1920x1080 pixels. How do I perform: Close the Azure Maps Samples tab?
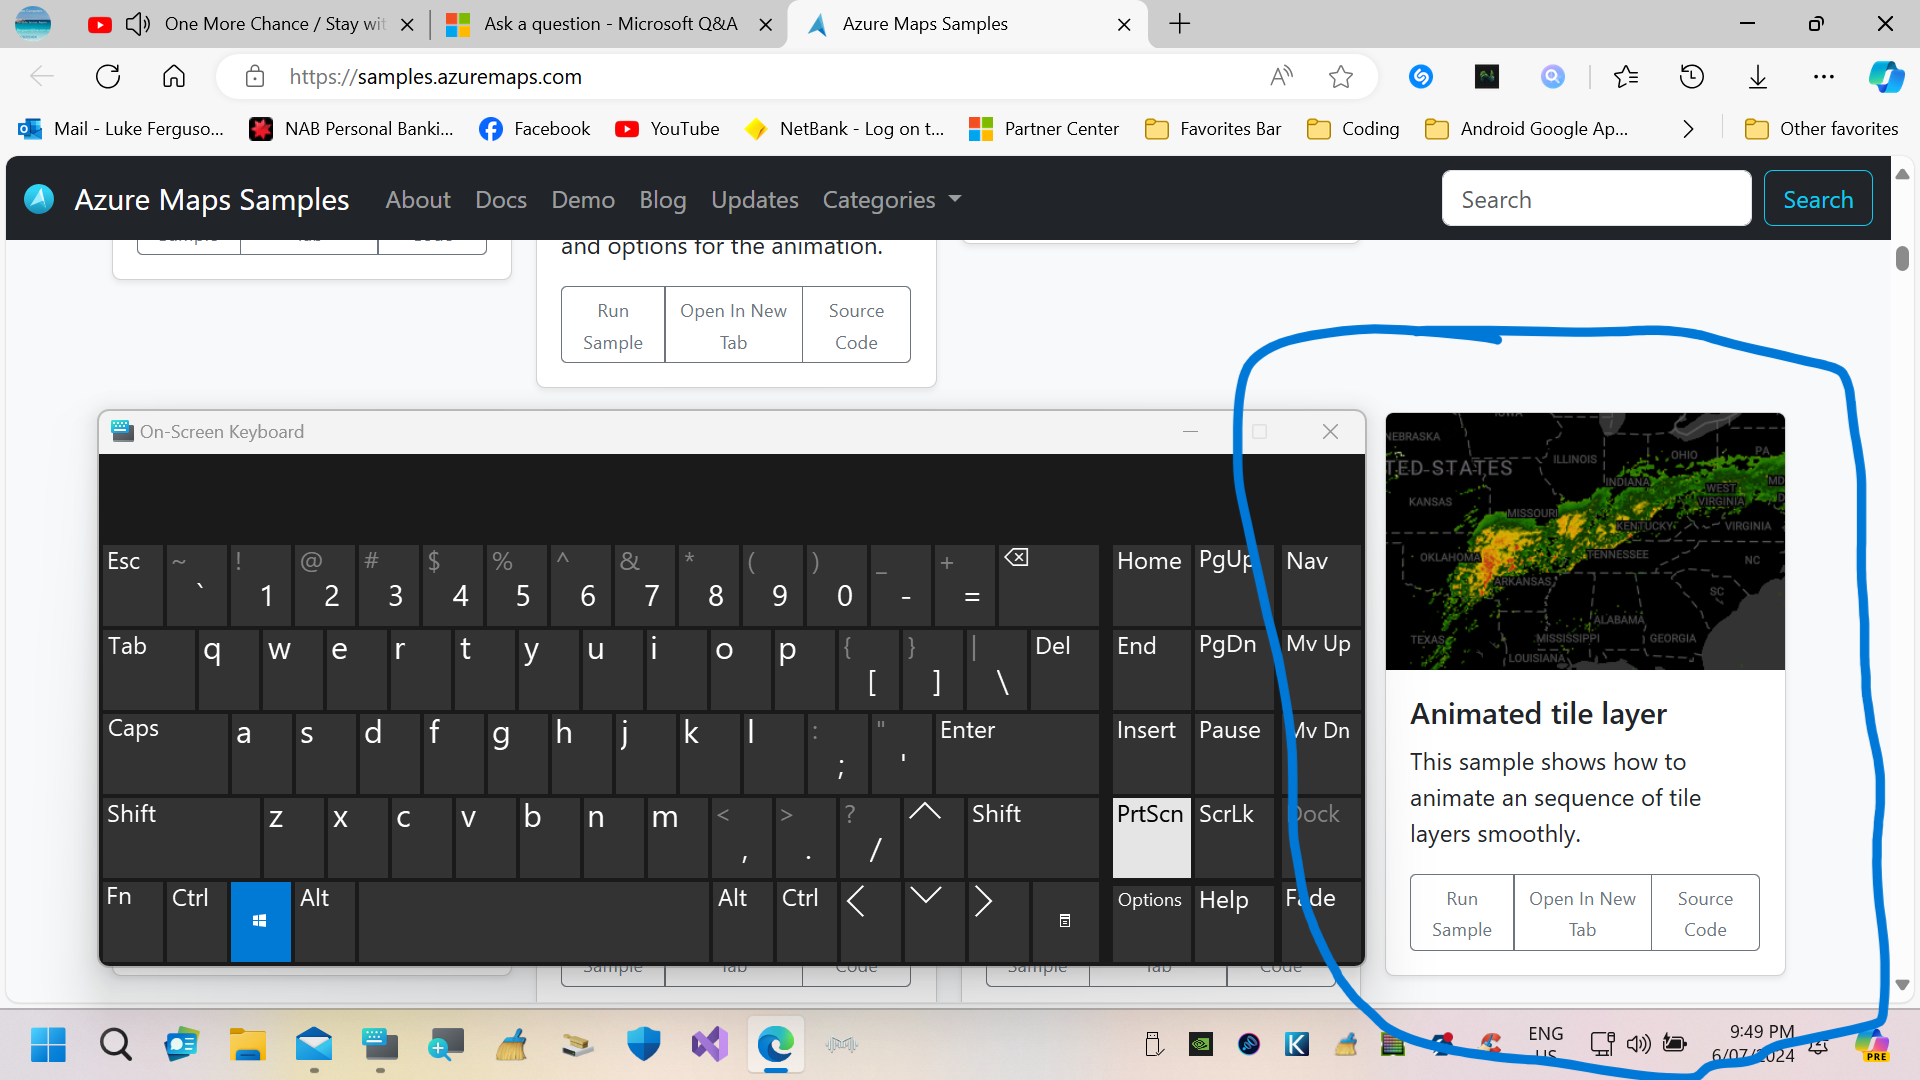click(1124, 24)
